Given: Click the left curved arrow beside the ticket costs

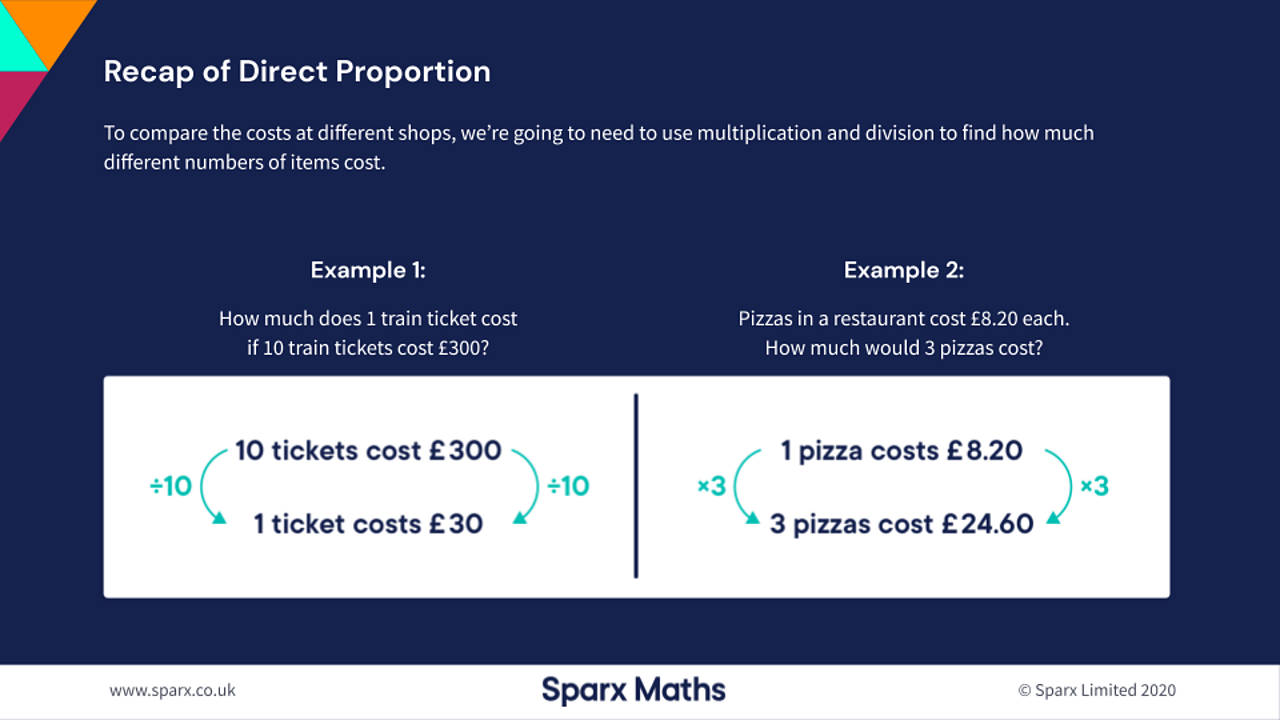Looking at the screenshot, I should (209, 487).
